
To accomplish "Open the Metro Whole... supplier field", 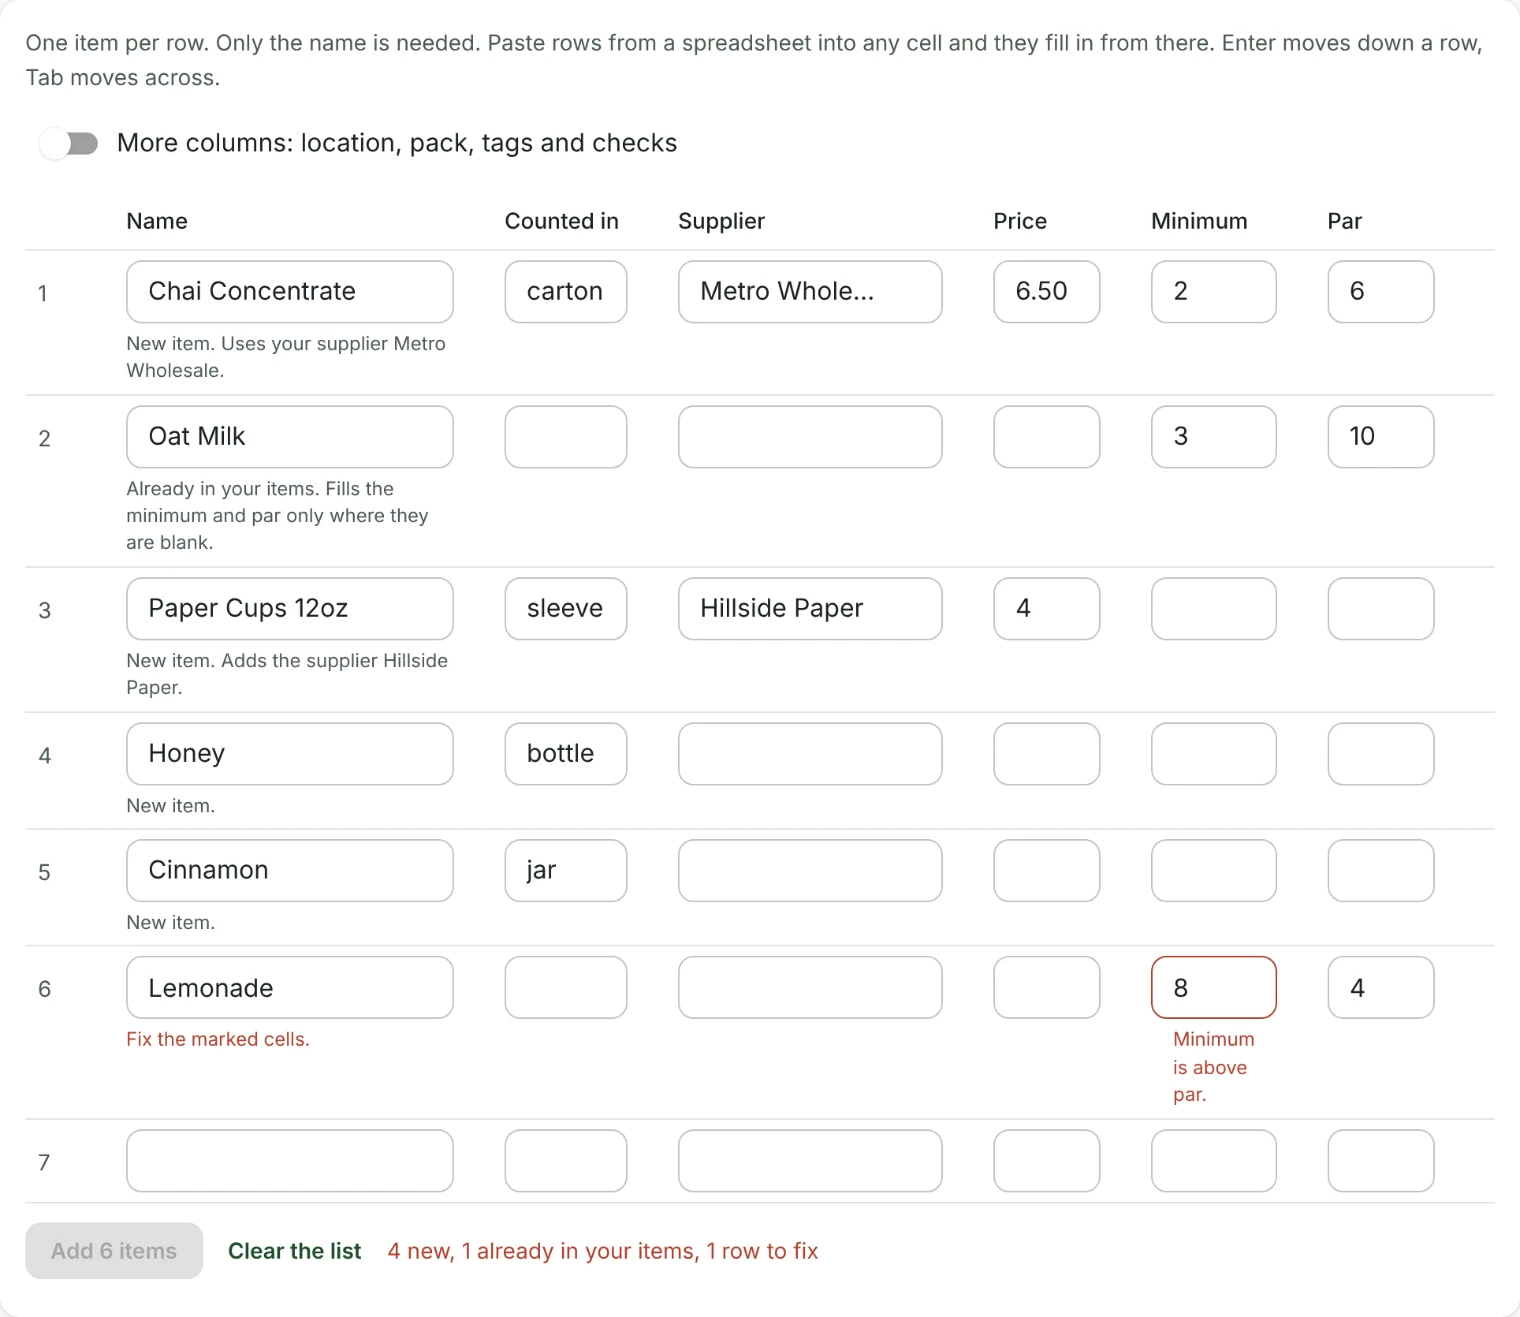I will click(x=810, y=292).
